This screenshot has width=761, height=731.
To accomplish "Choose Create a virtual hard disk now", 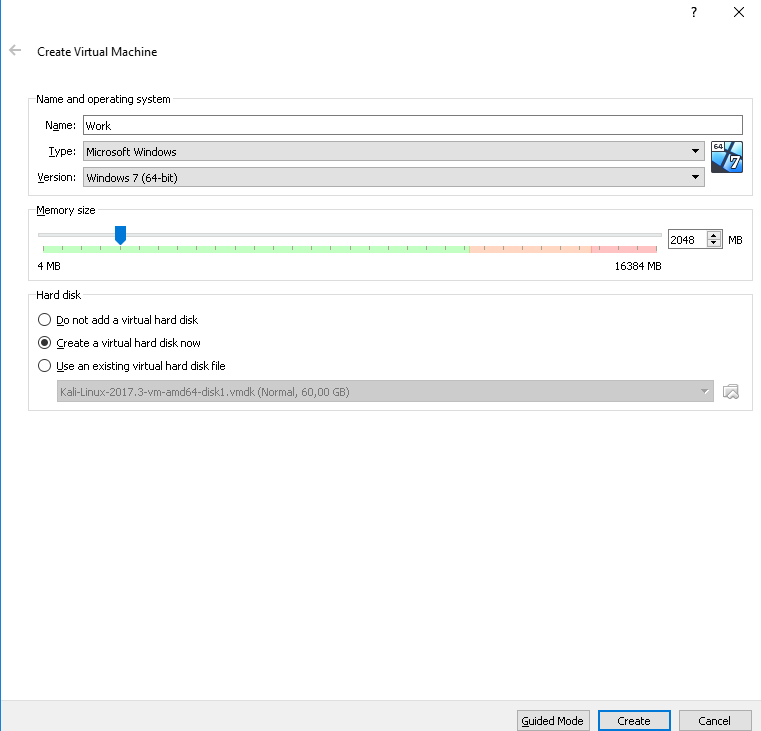I will click(44, 343).
